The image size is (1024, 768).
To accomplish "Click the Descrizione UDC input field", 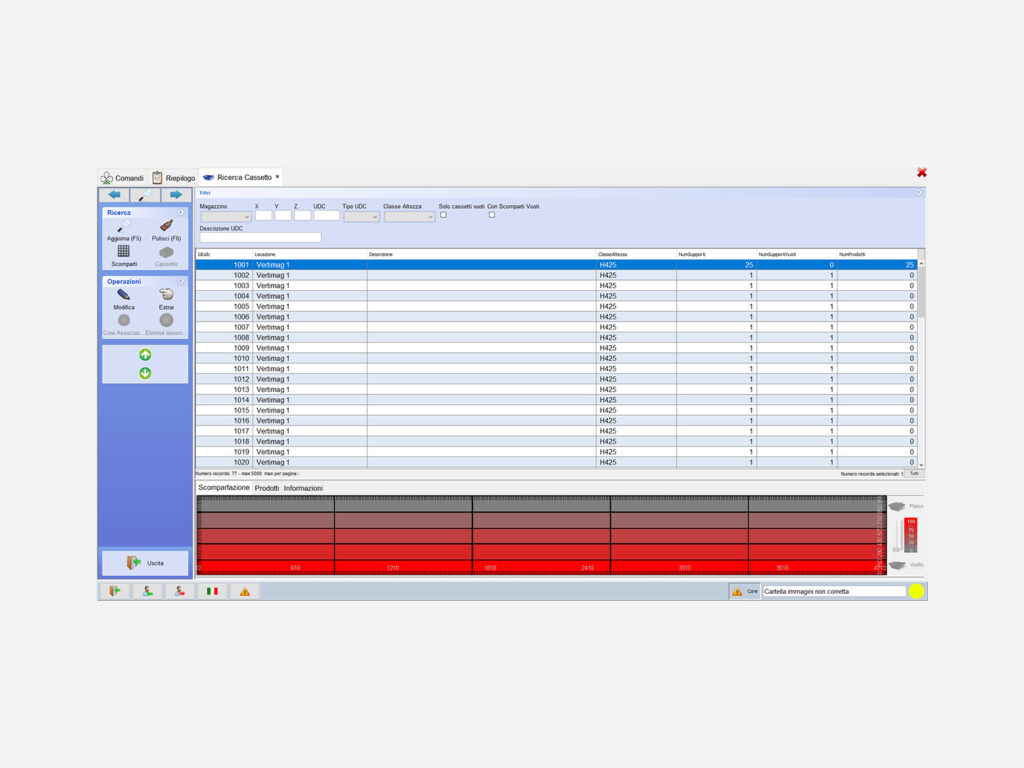I will (x=261, y=238).
